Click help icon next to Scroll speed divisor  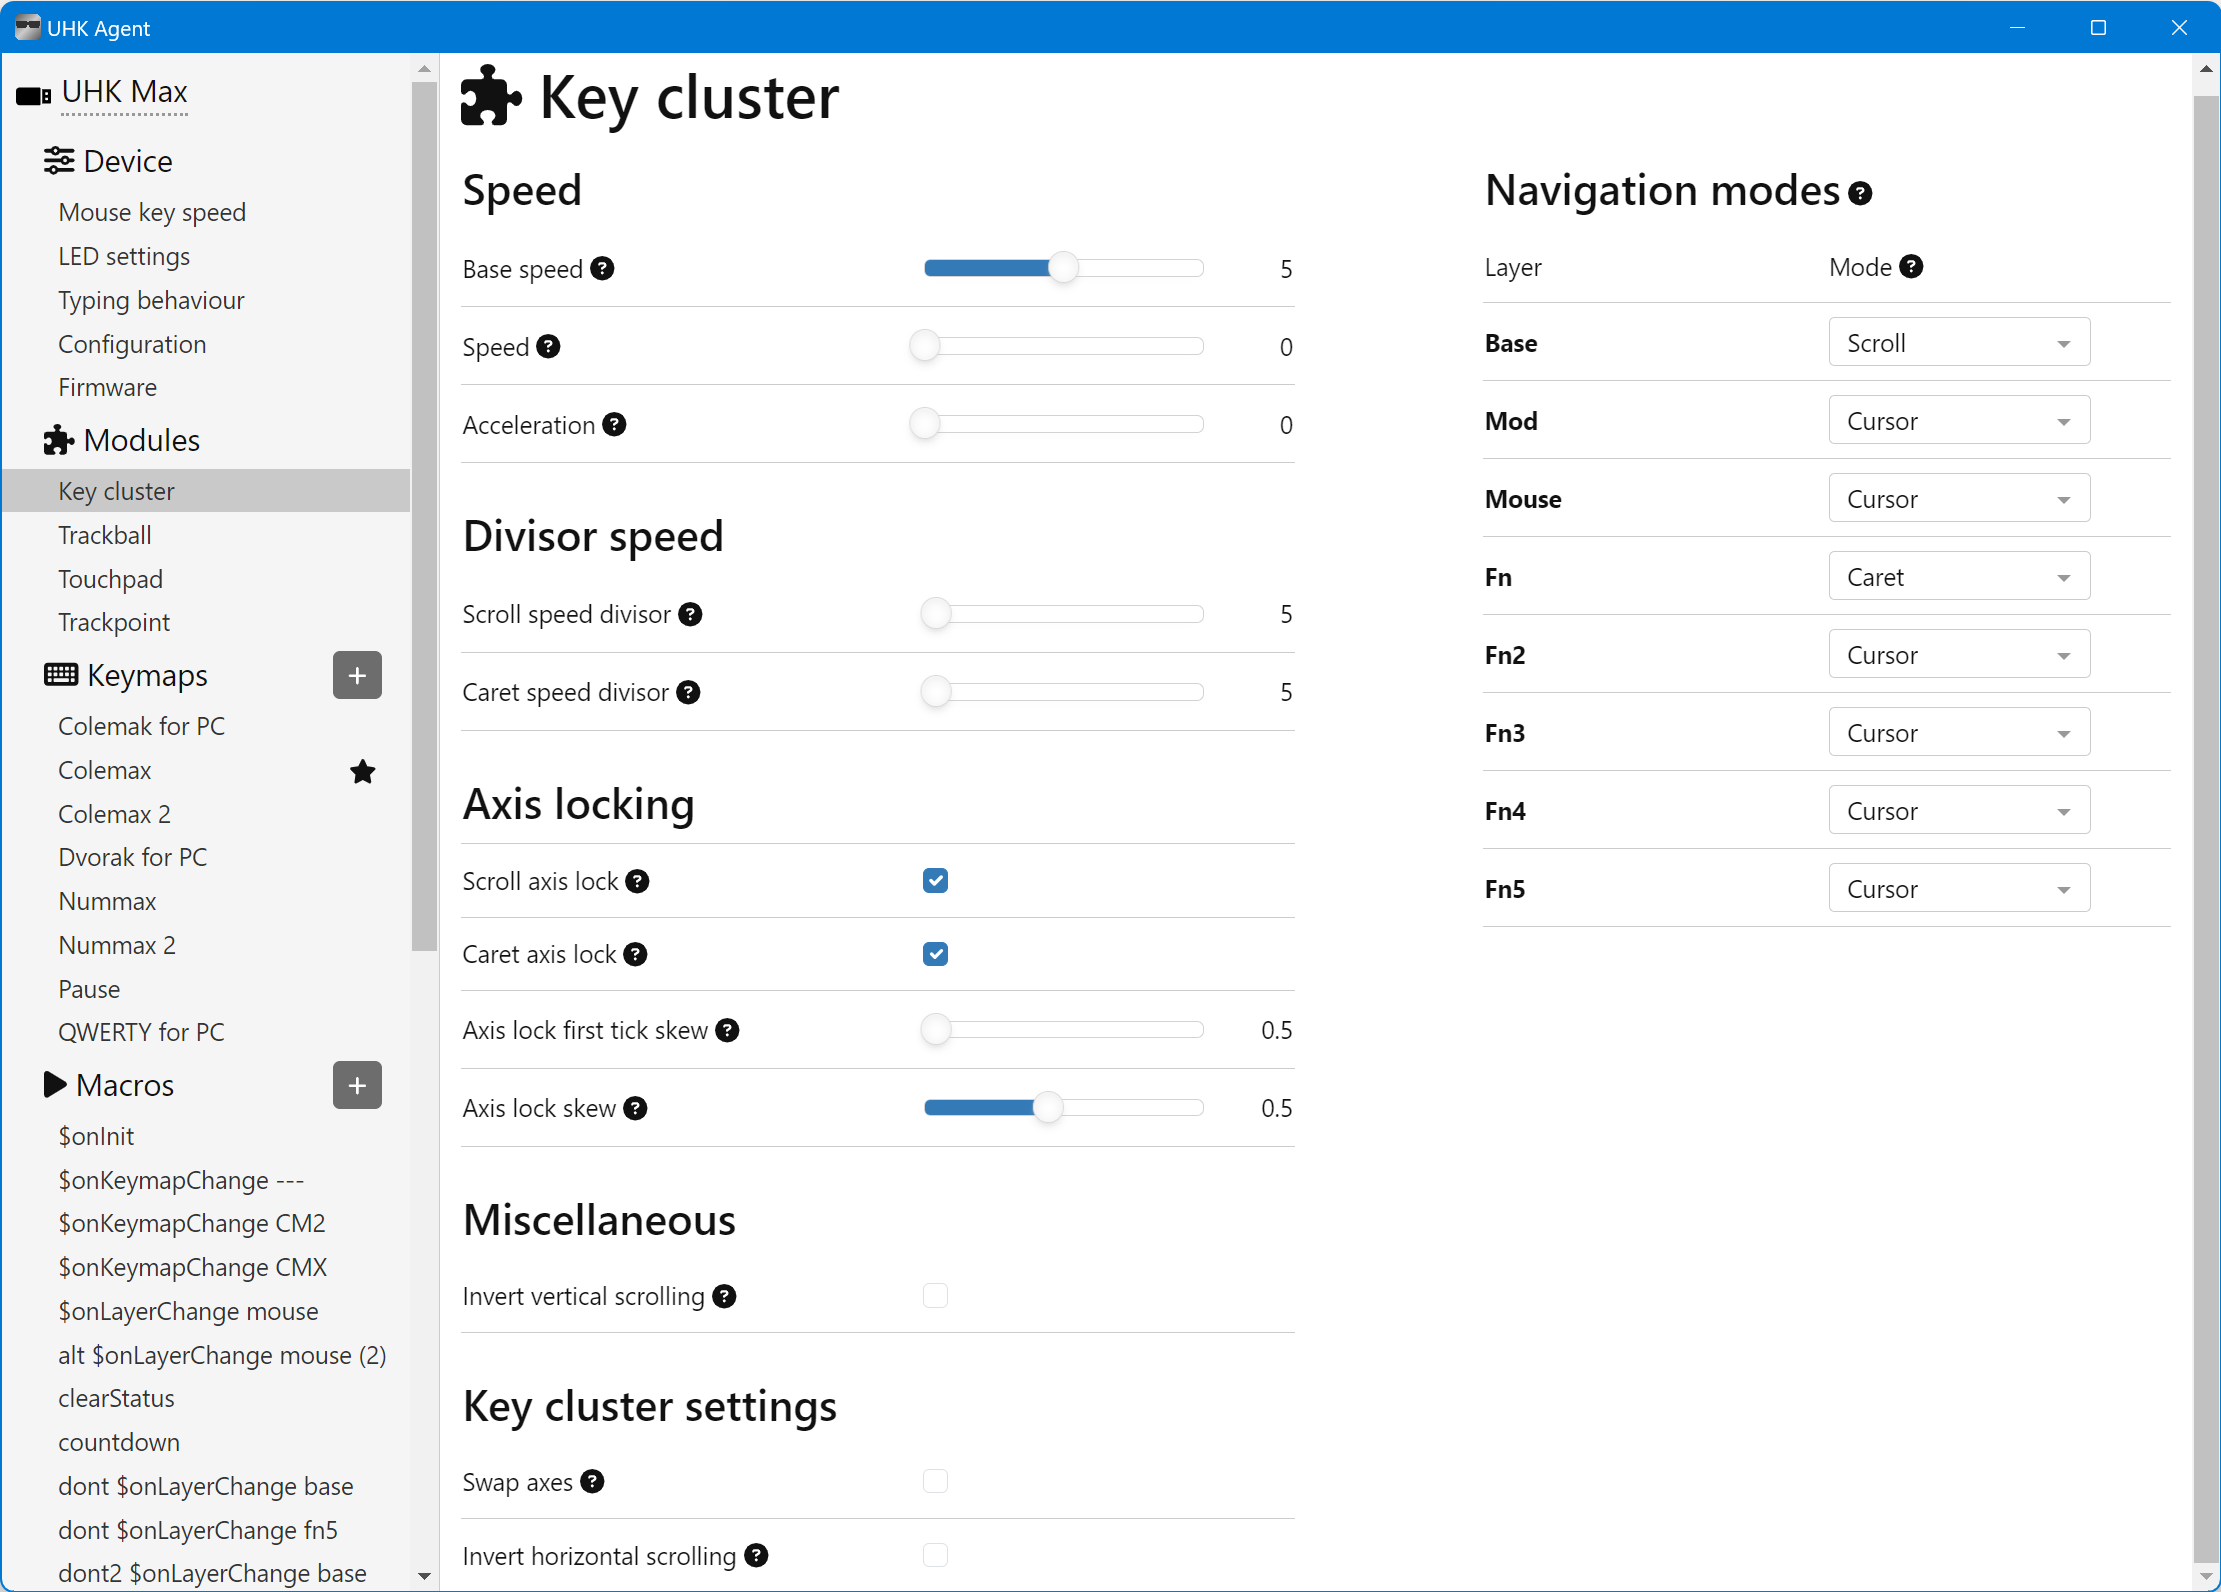pos(690,615)
